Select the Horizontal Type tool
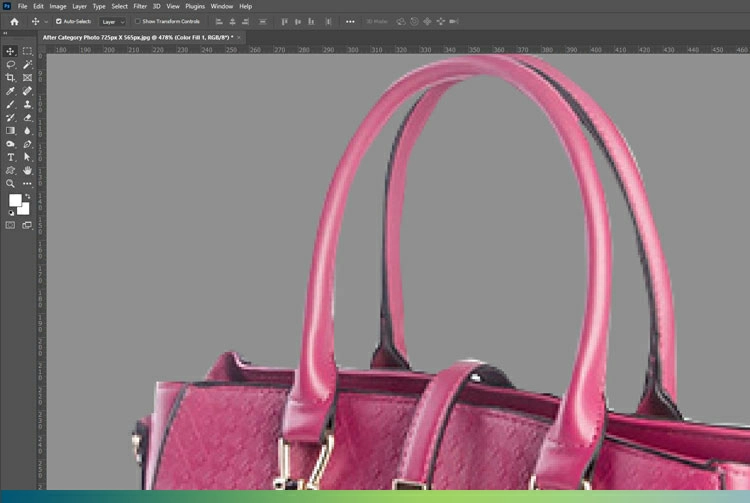The width and height of the screenshot is (750, 503). (x=11, y=157)
